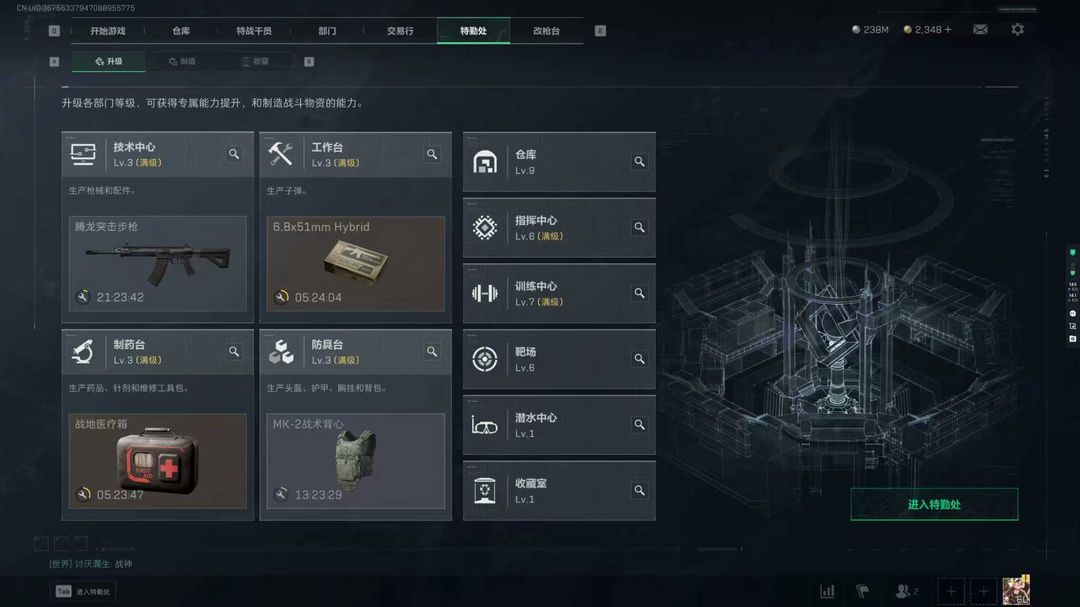Viewport: 1080px width, 607px height.
Task: Open the mail envelope icon
Action: 980,30
